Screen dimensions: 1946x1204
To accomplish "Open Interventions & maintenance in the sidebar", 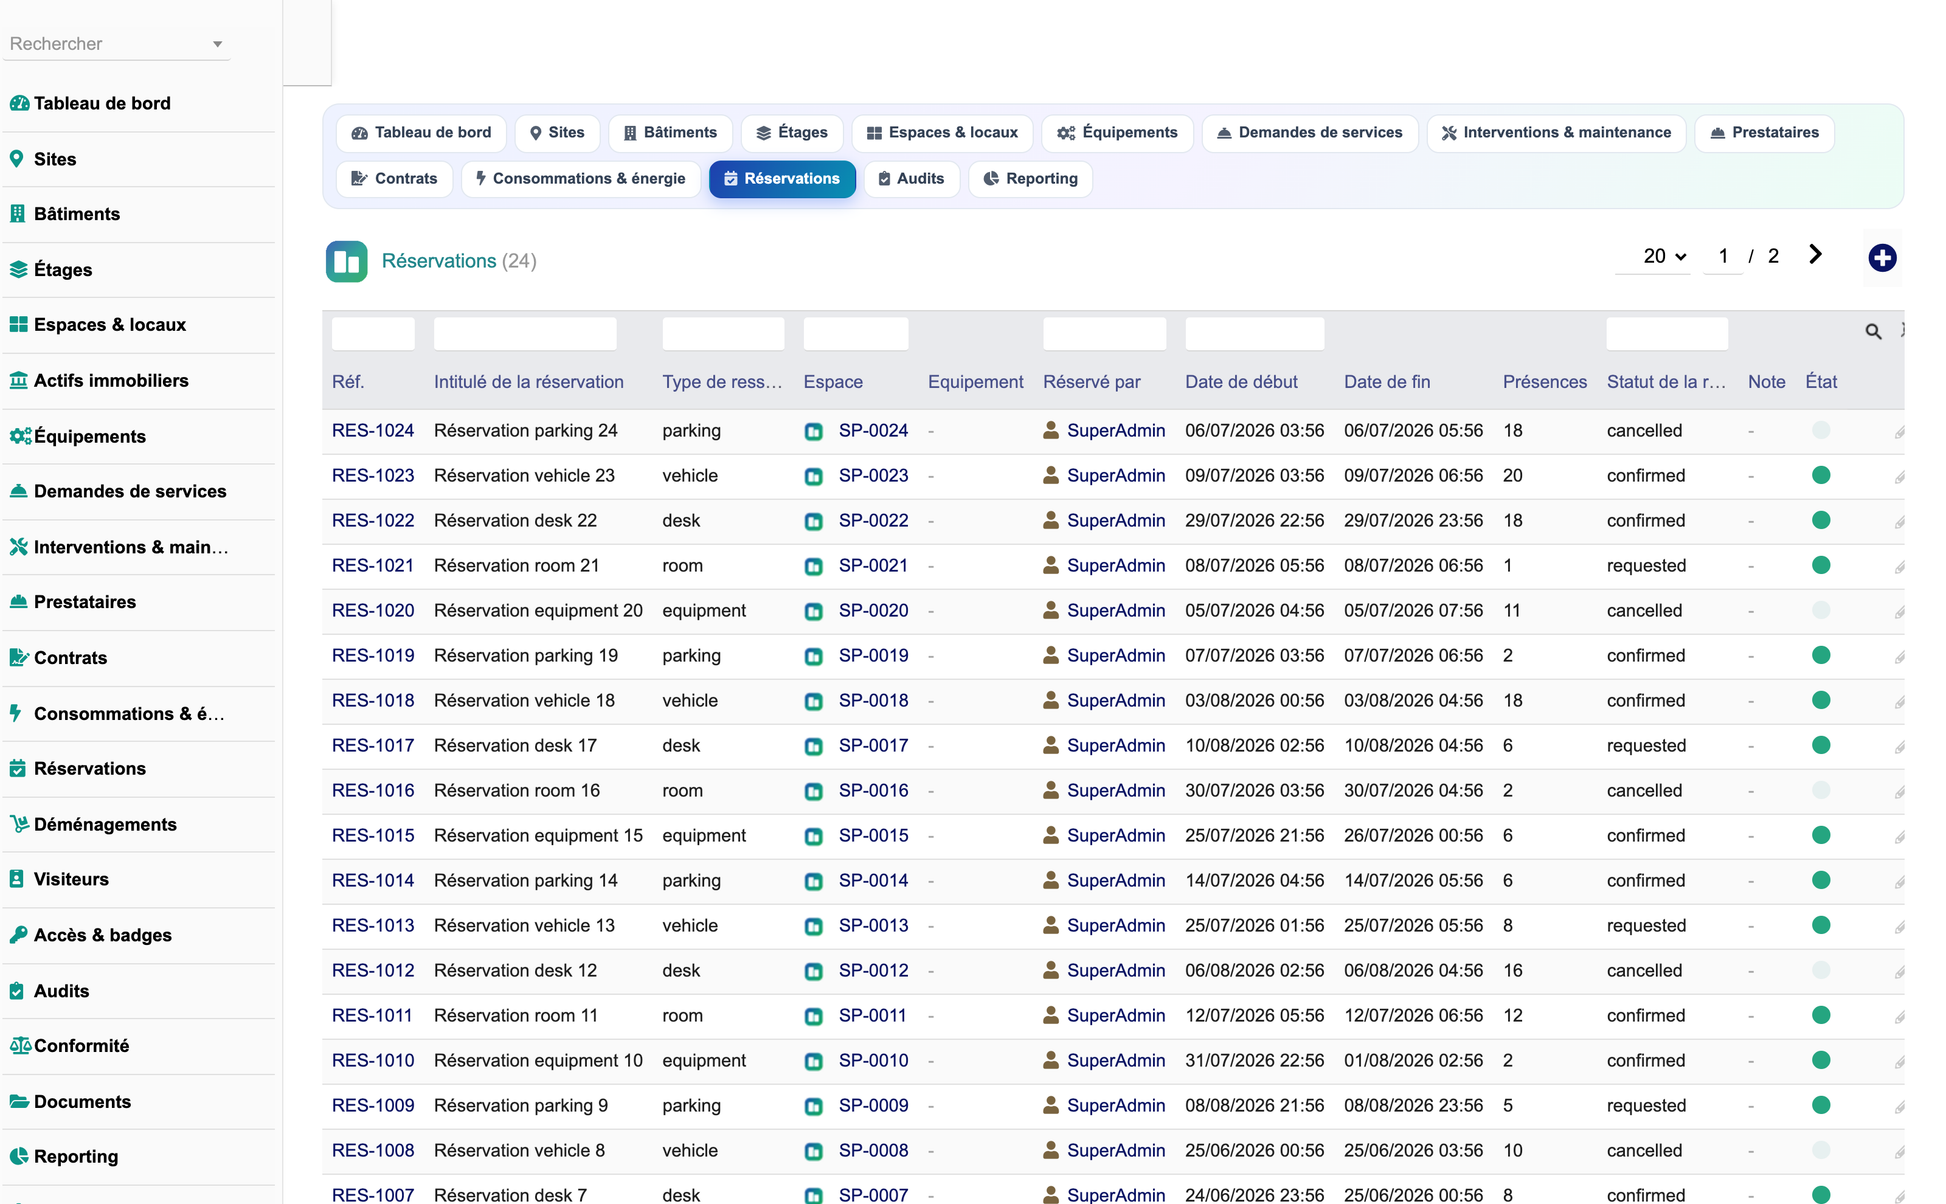I will pyautogui.click(x=119, y=547).
